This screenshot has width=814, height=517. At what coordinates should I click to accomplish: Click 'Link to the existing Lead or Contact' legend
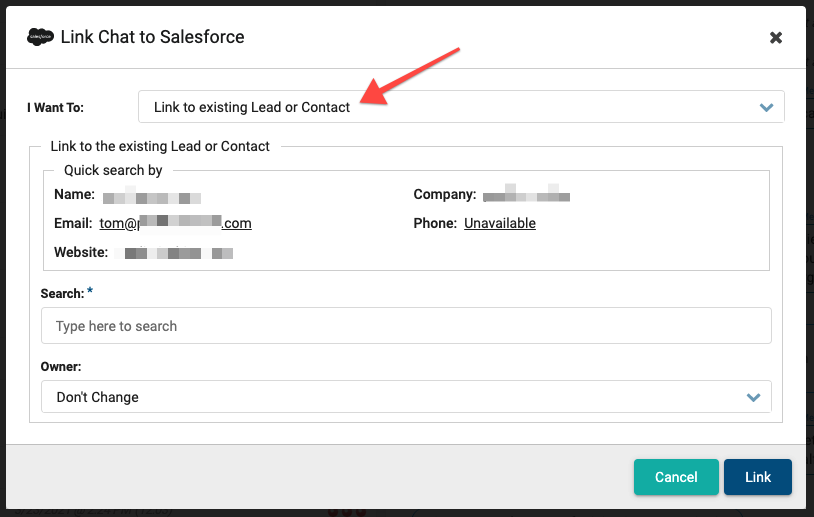[x=160, y=146]
